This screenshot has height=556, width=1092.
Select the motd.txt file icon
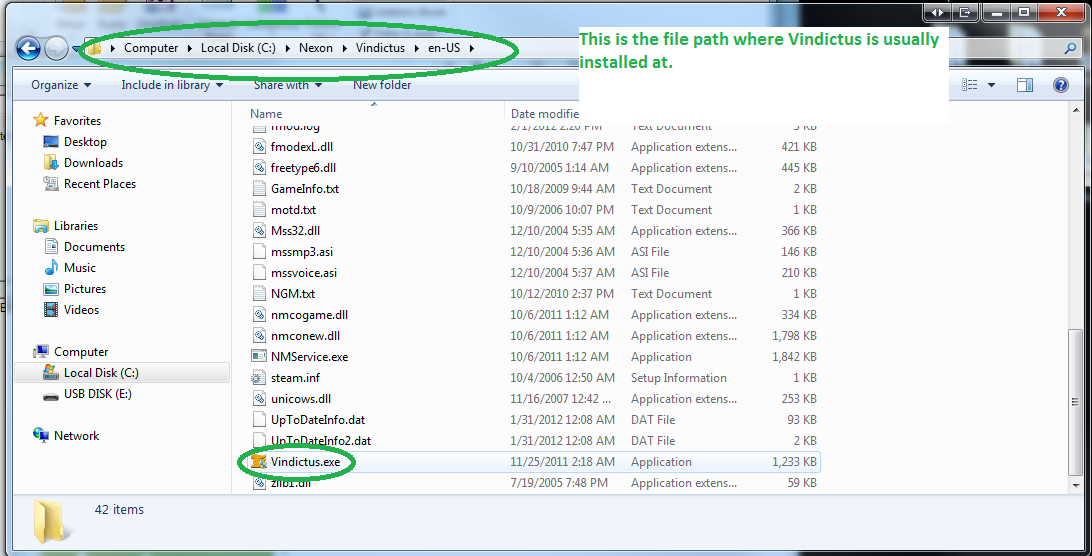(259, 210)
